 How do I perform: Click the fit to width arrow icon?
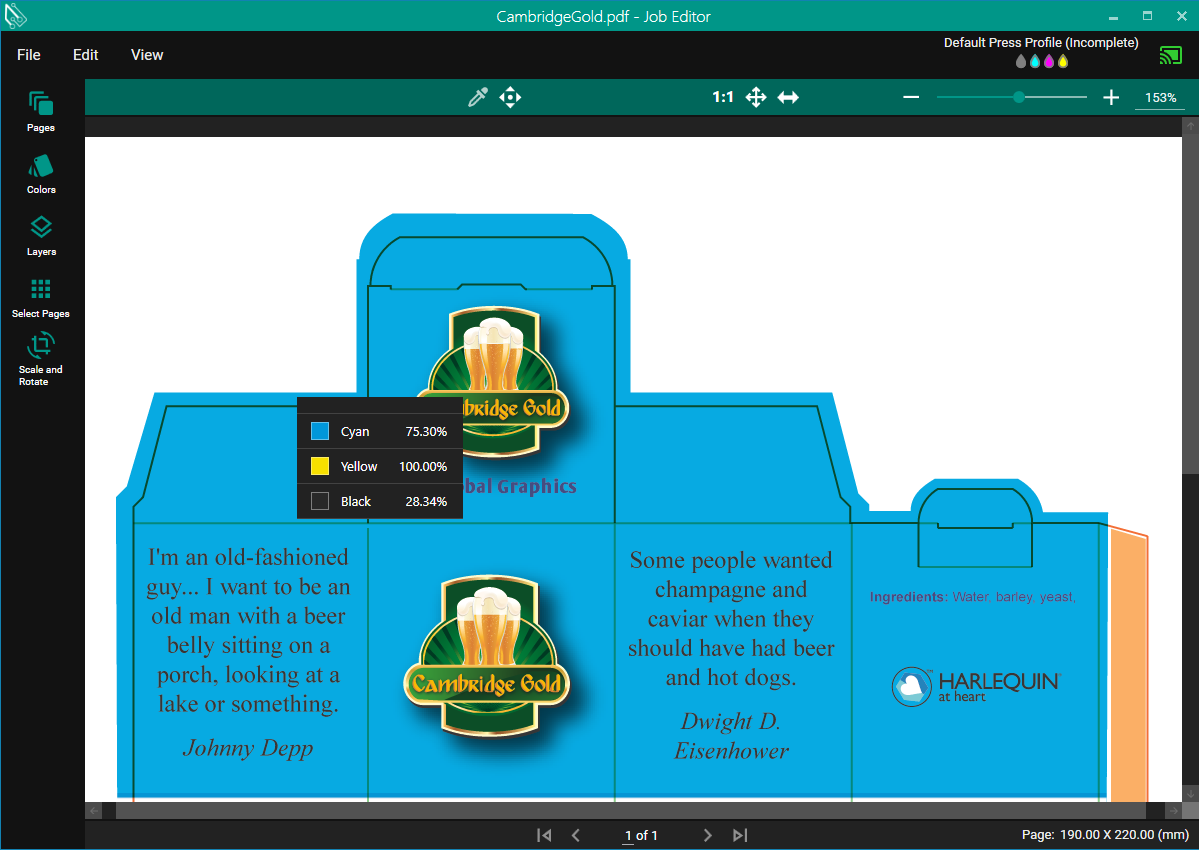(788, 97)
